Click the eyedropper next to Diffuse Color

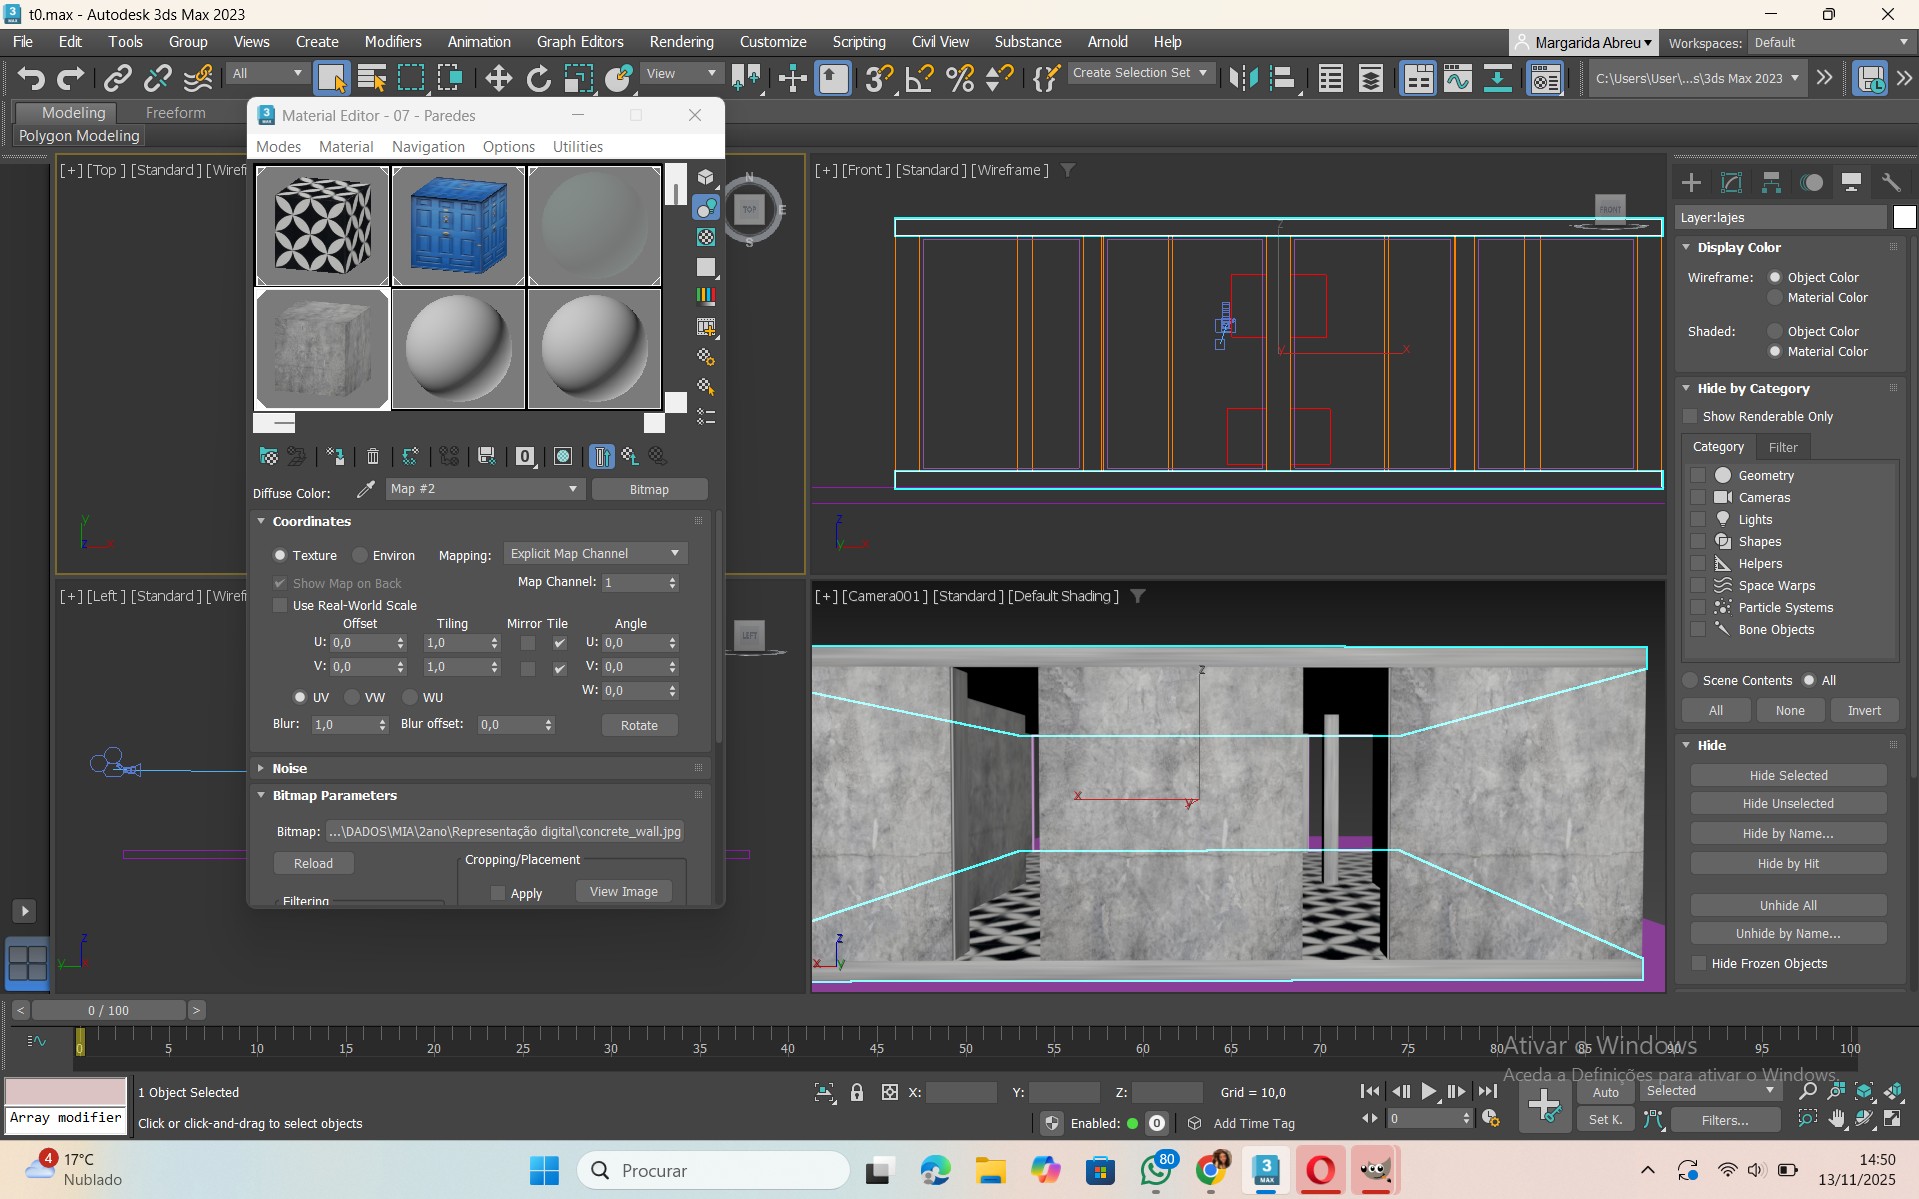click(x=366, y=489)
